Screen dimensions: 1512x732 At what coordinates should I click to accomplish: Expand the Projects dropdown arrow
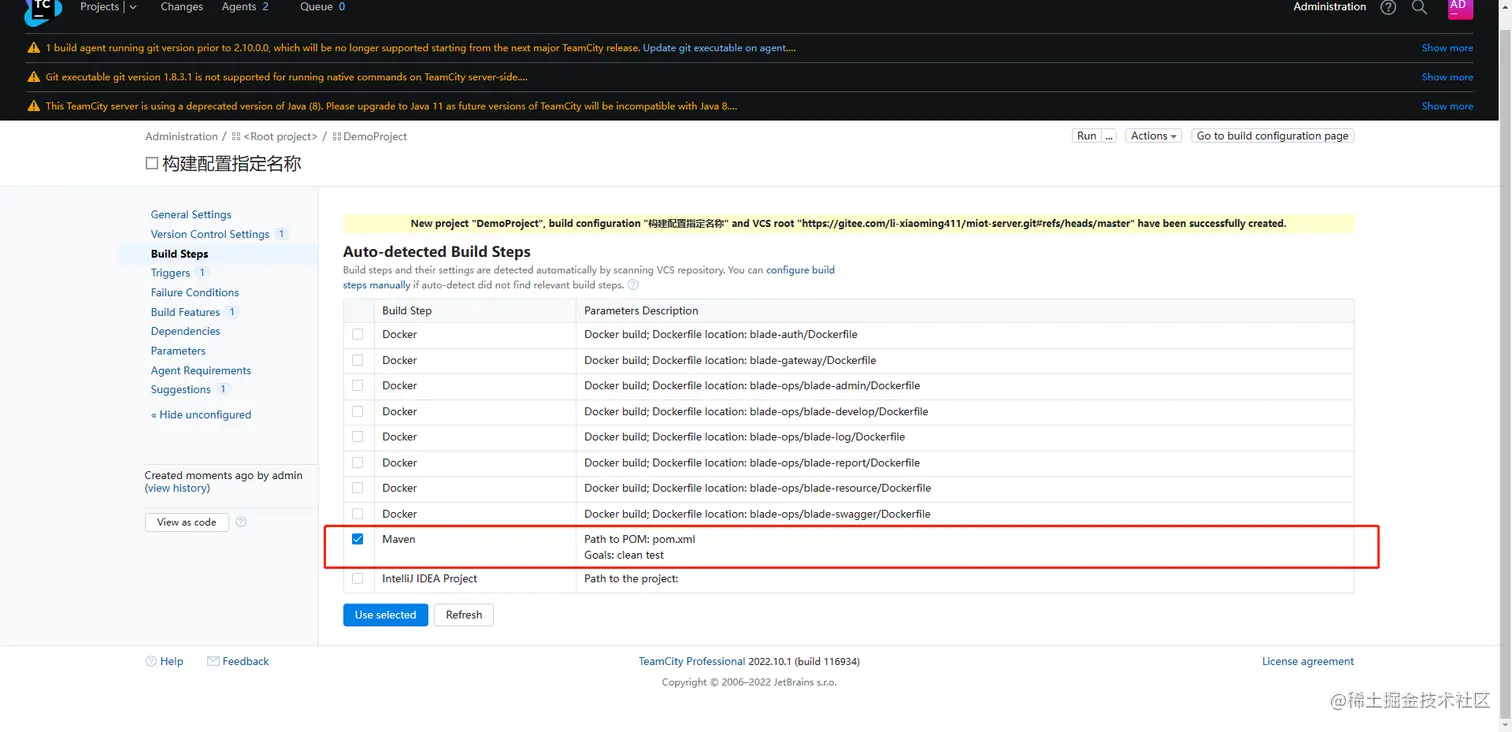[x=133, y=7]
